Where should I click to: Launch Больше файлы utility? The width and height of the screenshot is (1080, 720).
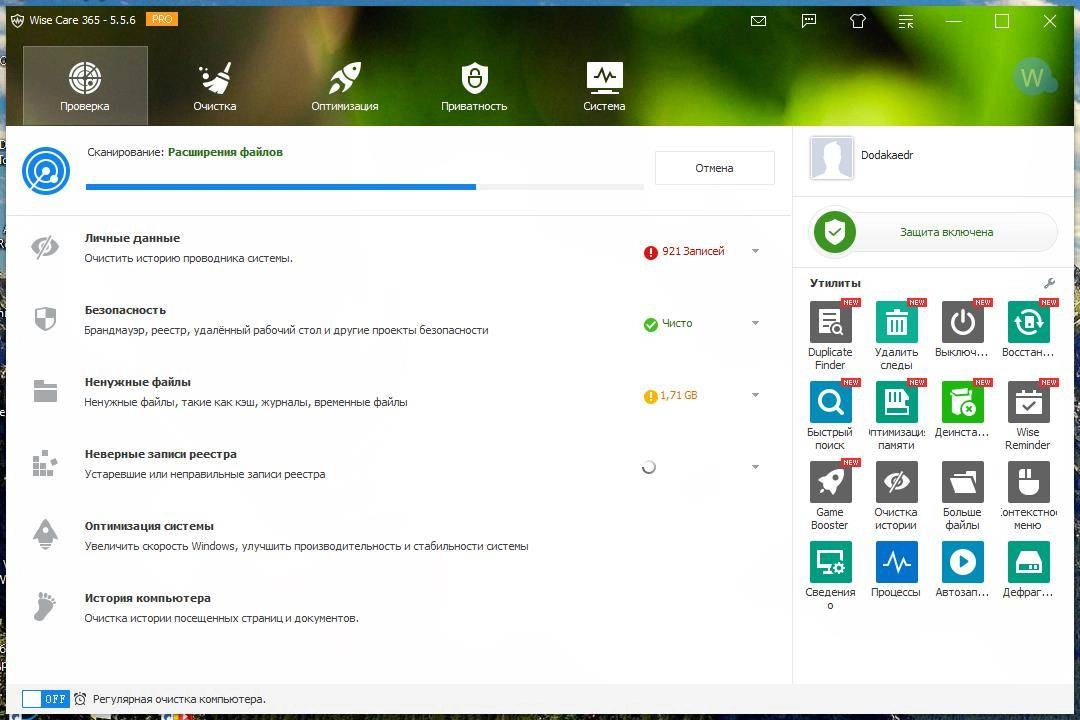click(x=962, y=482)
